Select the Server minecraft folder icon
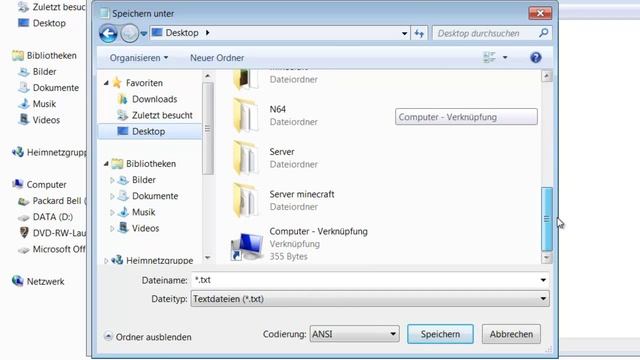The image size is (640, 360). pyautogui.click(x=245, y=200)
